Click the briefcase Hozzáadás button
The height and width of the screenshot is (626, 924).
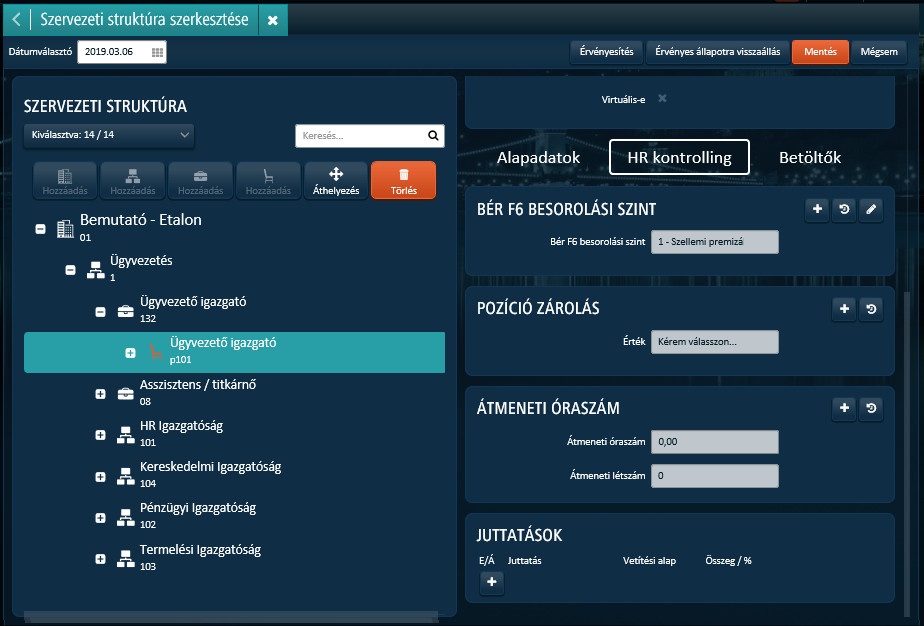tap(200, 180)
